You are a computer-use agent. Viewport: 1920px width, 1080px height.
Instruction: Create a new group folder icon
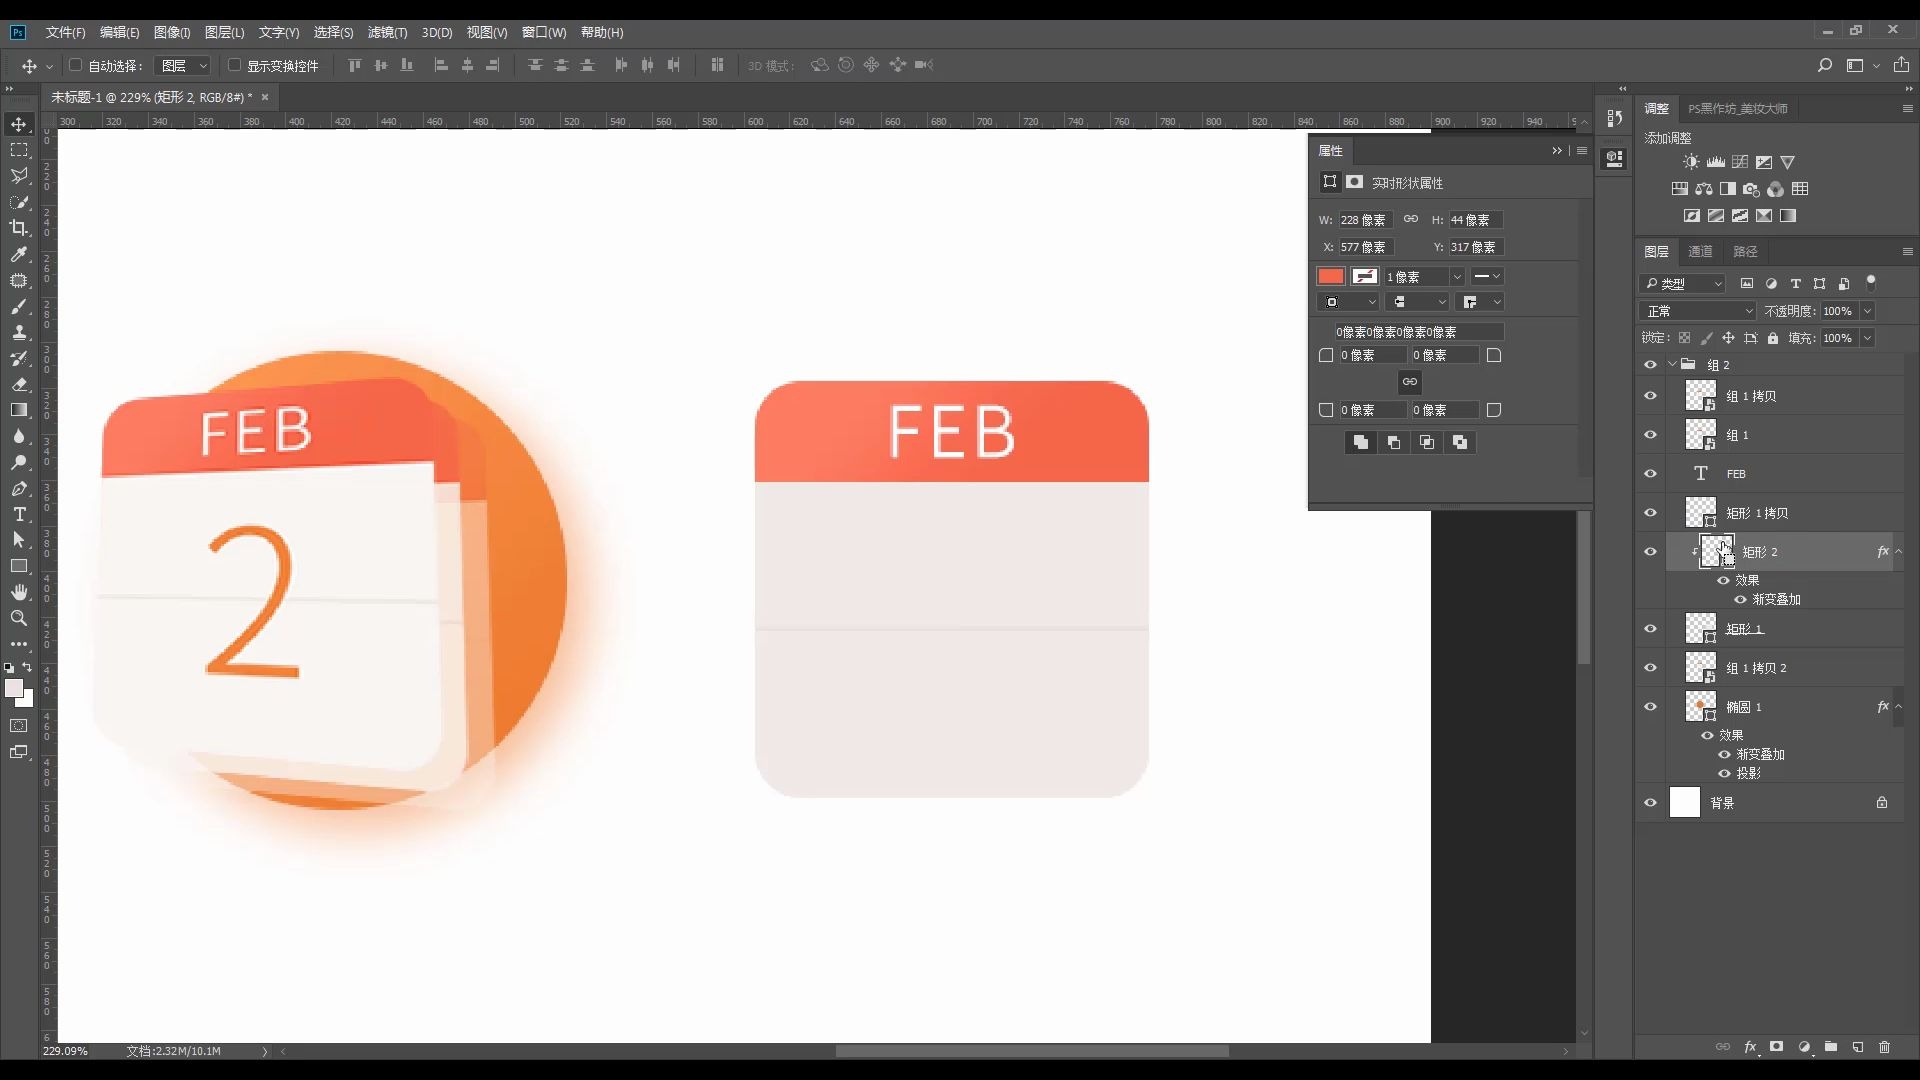pyautogui.click(x=1831, y=1047)
